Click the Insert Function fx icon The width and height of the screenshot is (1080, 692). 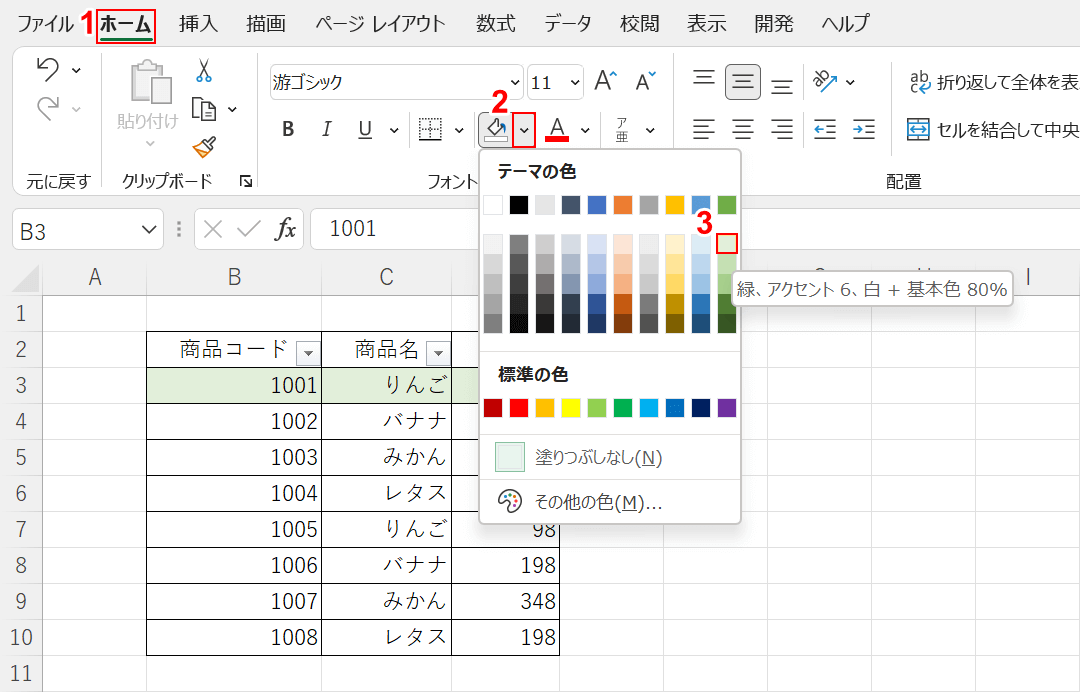pos(286,229)
